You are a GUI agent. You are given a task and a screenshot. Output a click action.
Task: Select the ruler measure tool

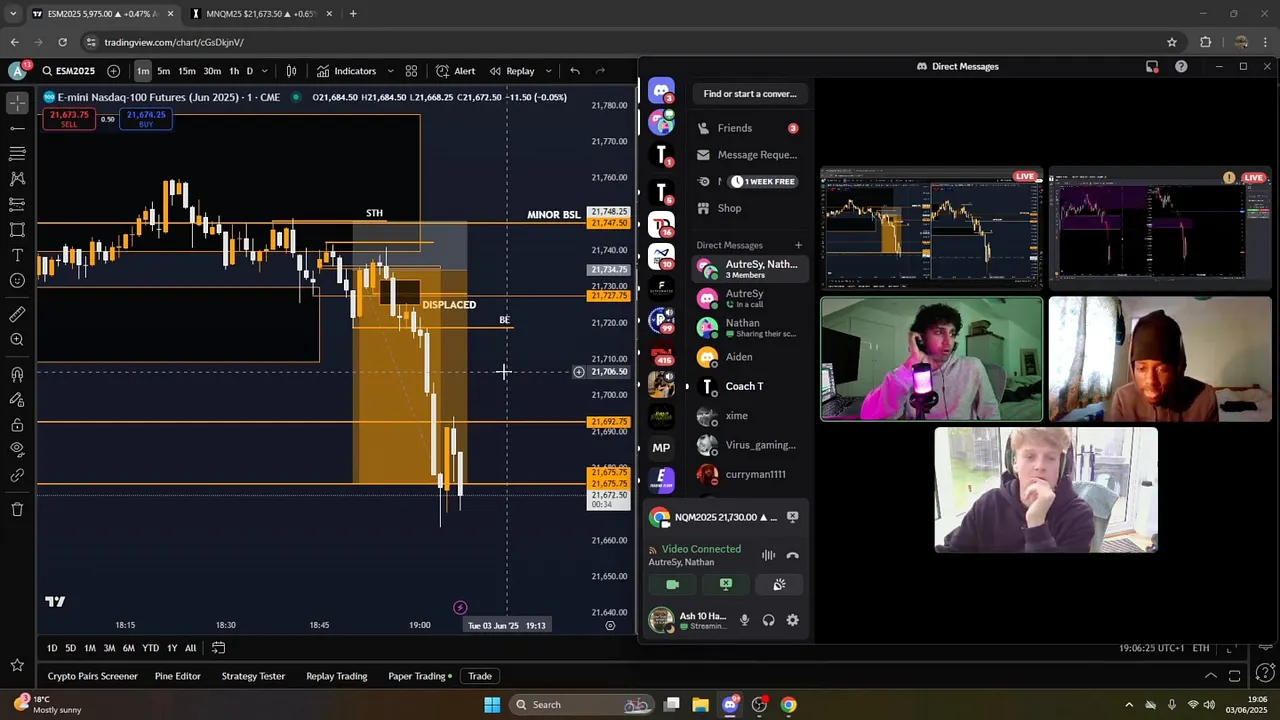(x=17, y=314)
